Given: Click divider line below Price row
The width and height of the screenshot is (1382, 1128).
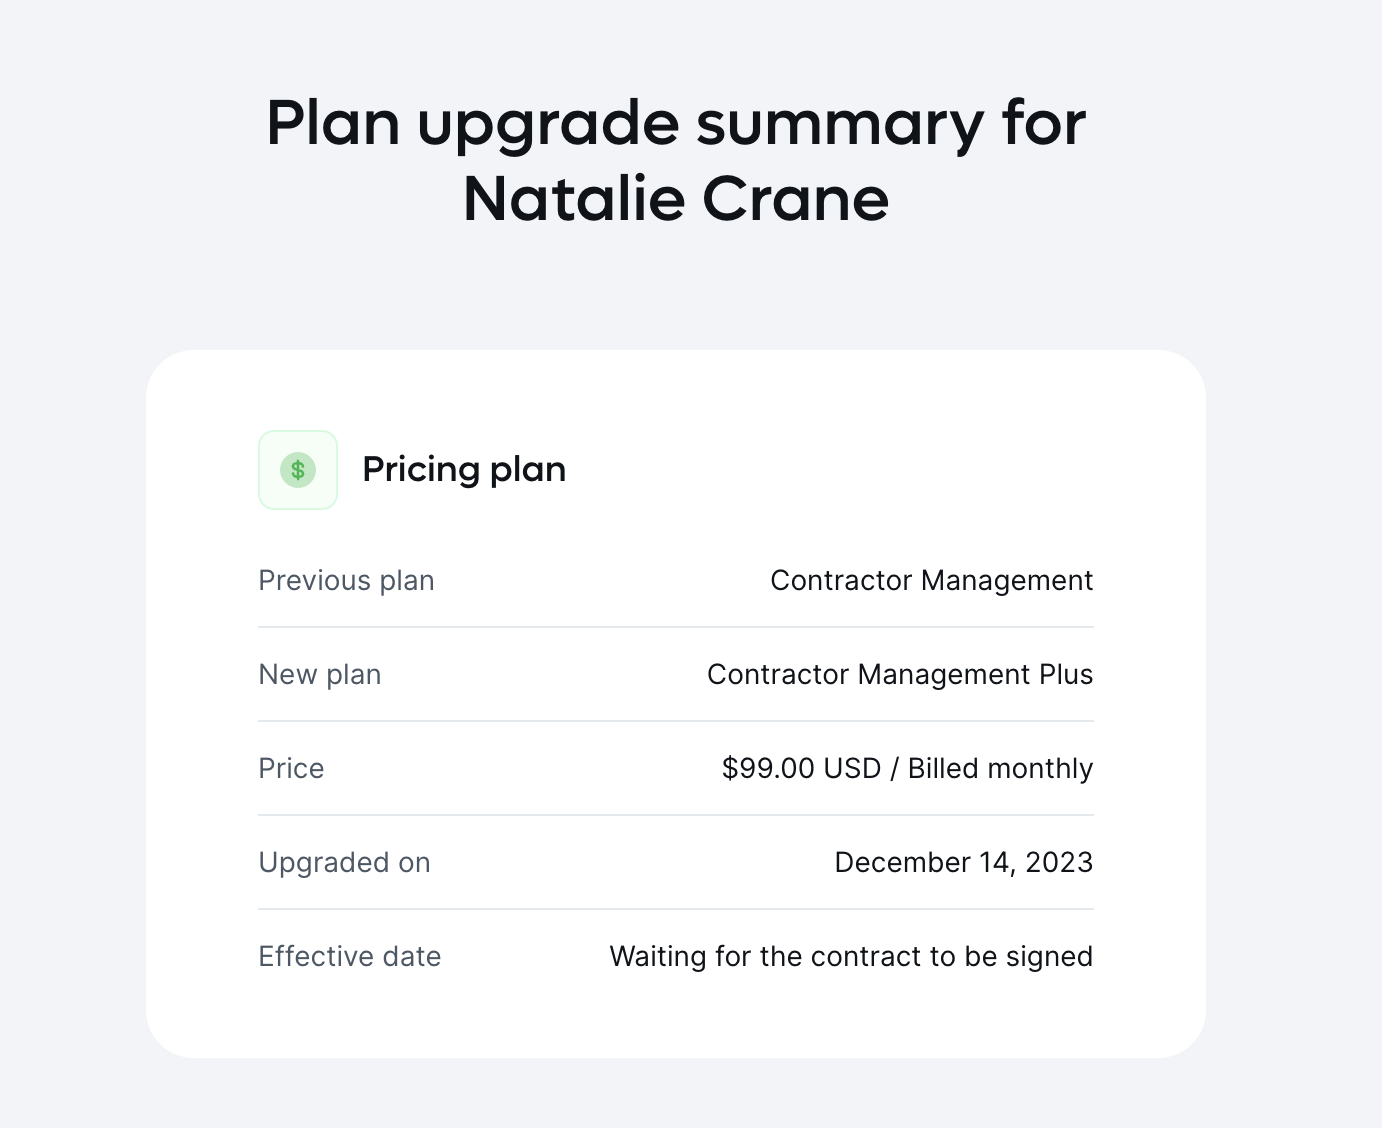Looking at the screenshot, I should click(x=676, y=815).
